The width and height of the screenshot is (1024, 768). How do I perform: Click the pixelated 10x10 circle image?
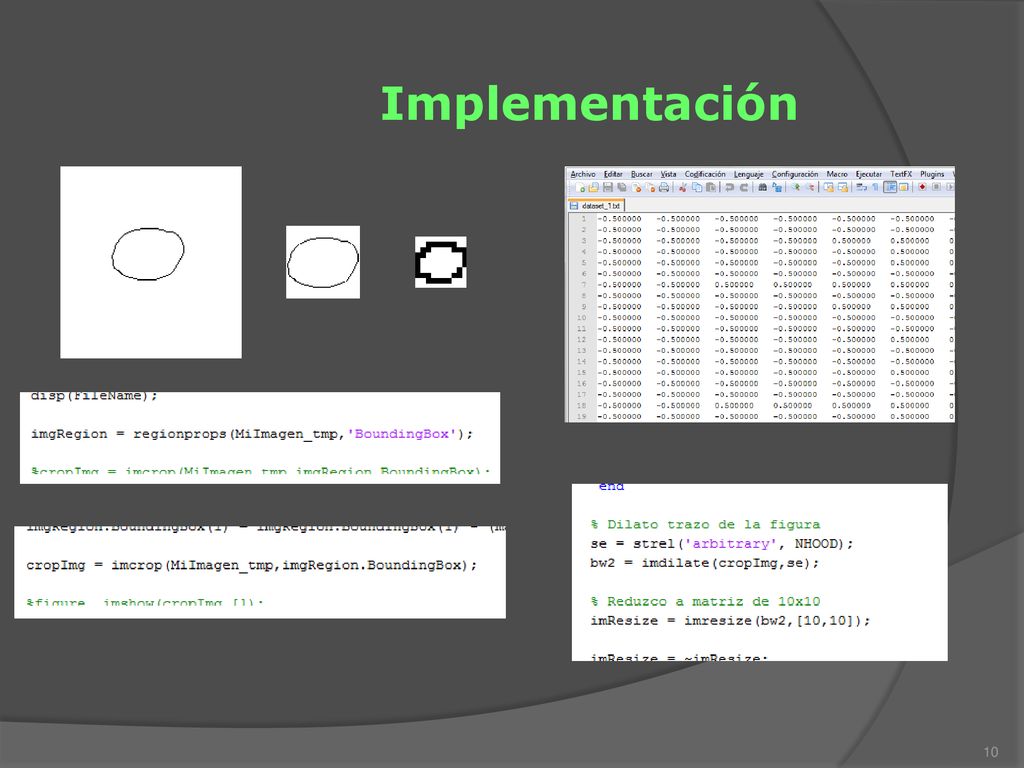tap(441, 262)
